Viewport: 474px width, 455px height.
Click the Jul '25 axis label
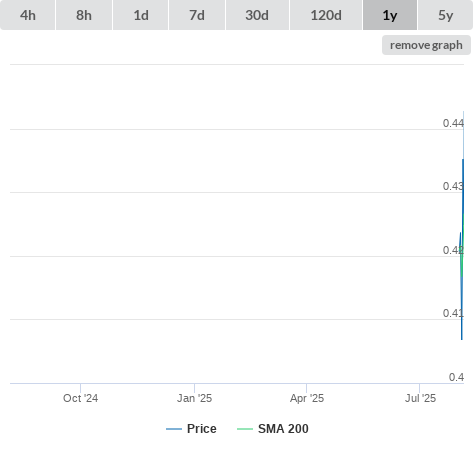tap(420, 398)
